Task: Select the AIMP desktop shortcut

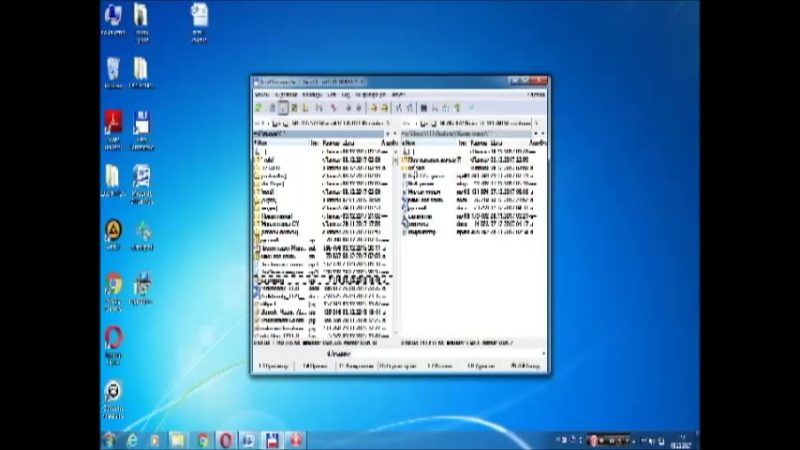Action: point(113,235)
